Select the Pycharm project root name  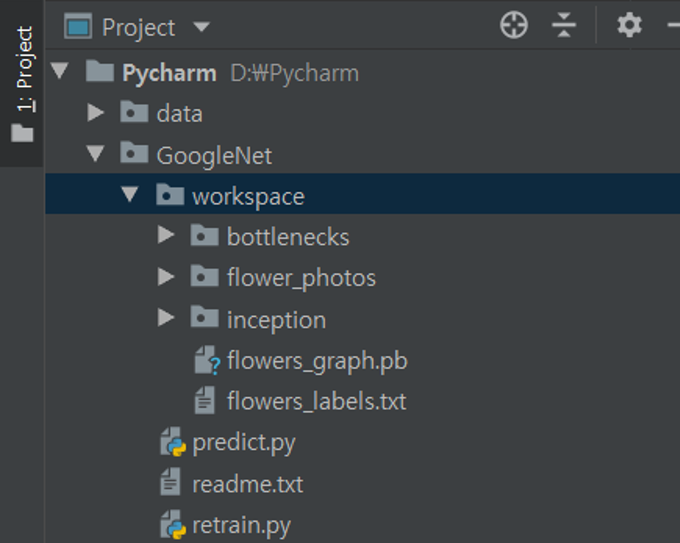pyautogui.click(x=169, y=73)
